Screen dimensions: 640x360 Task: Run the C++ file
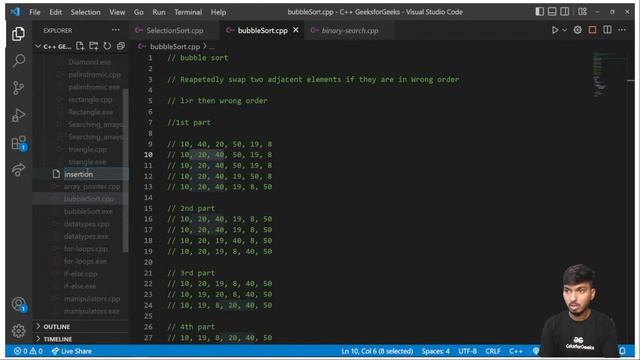pyautogui.click(x=555, y=30)
